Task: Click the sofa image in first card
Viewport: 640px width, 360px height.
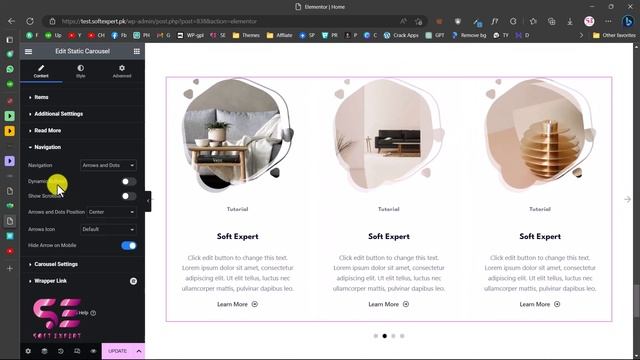Action: pyautogui.click(x=237, y=135)
